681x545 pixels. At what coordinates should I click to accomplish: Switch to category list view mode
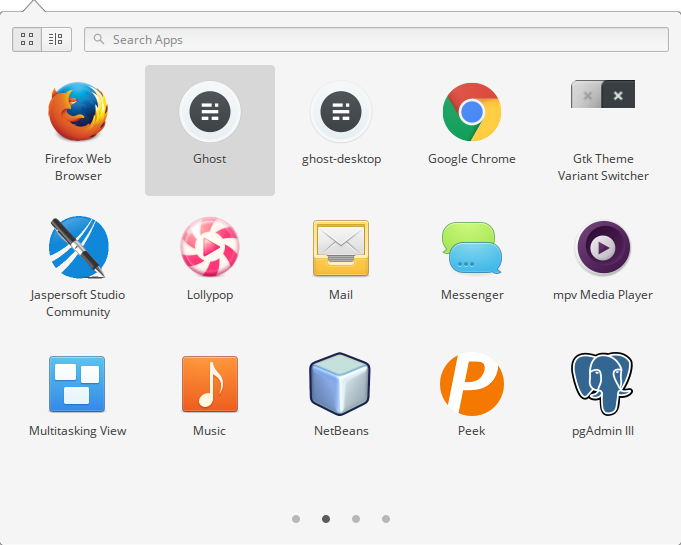[x=56, y=40]
